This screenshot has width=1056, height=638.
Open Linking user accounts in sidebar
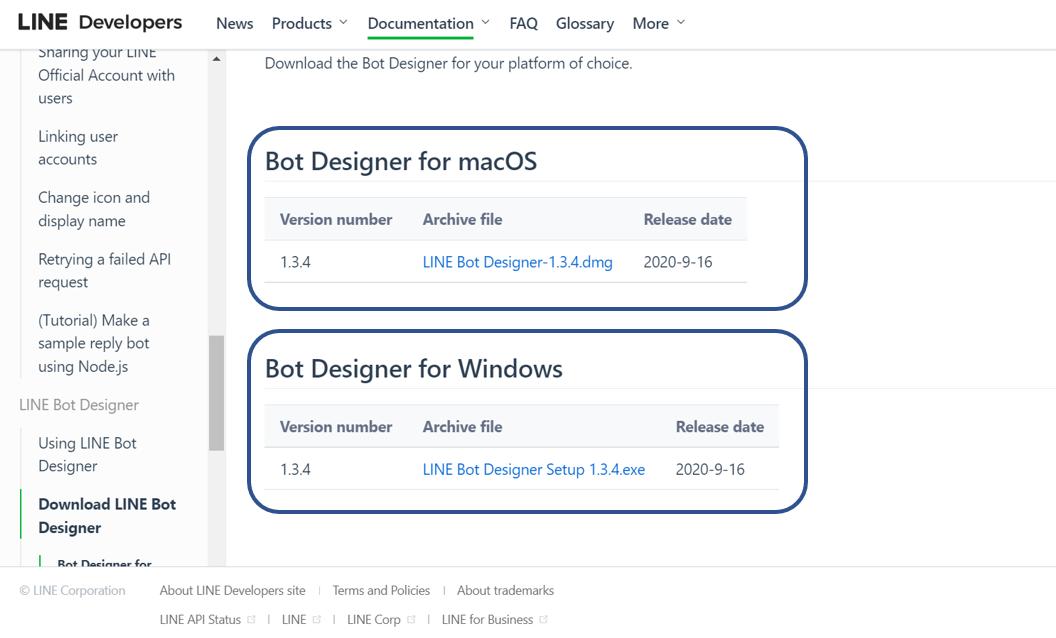(x=78, y=148)
